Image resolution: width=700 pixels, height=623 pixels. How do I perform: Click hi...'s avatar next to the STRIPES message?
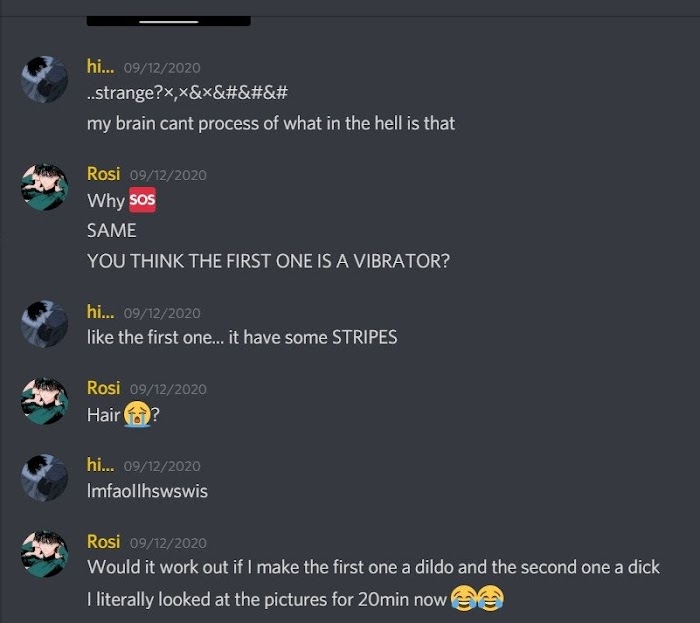45,324
